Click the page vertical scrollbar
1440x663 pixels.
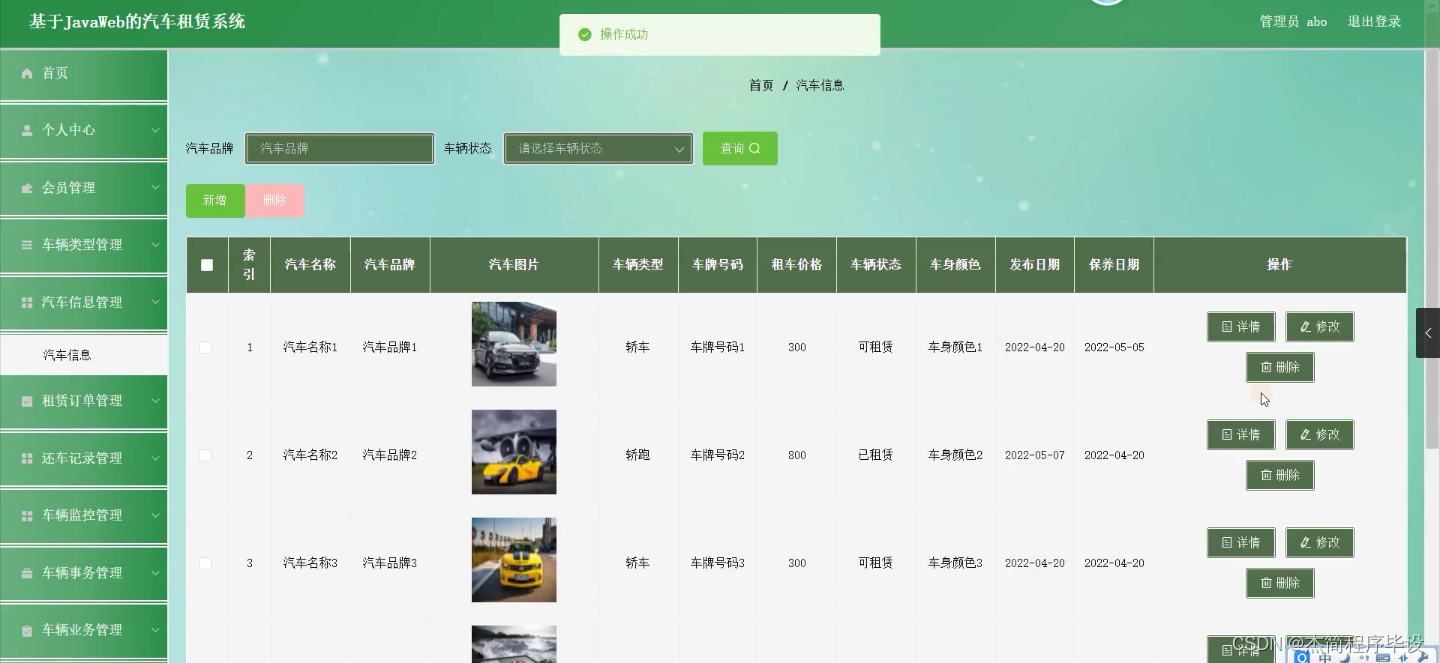pos(1431,250)
